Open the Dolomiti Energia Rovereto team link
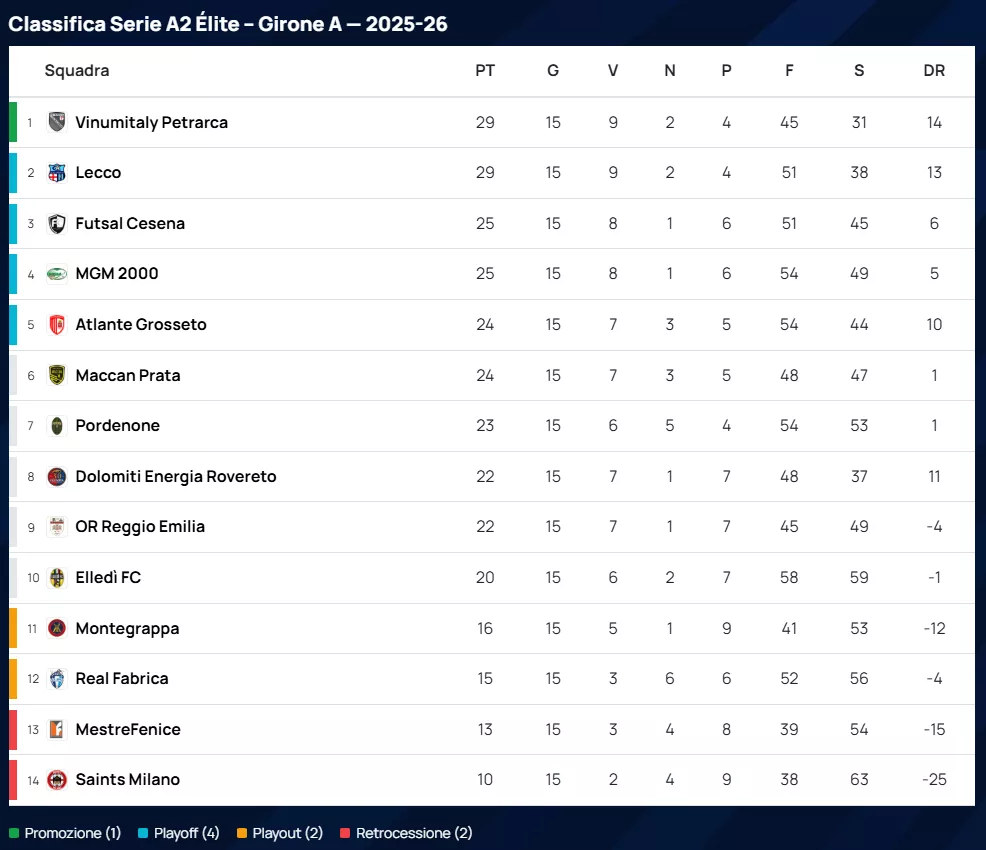Viewport: 986px width, 850px height. point(176,476)
